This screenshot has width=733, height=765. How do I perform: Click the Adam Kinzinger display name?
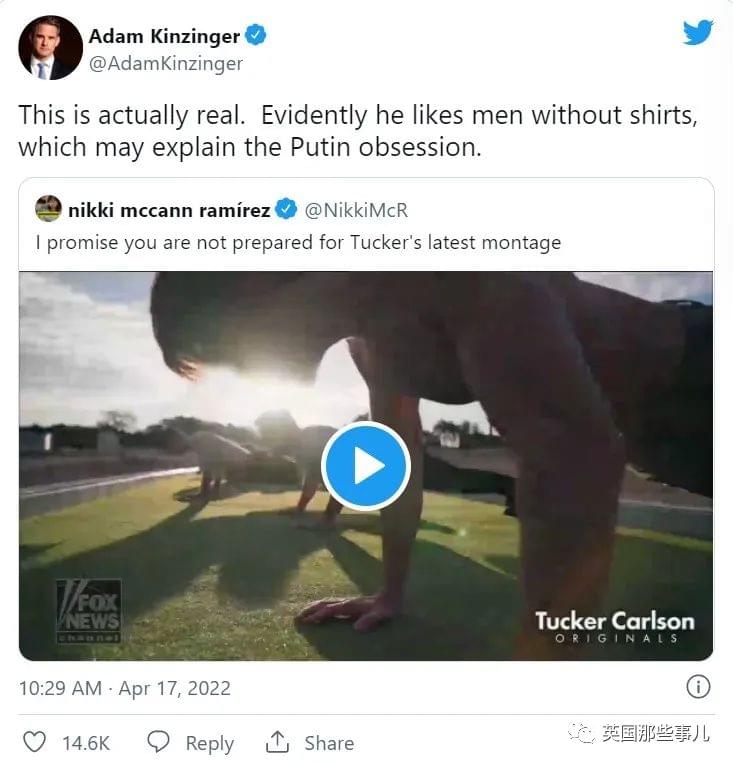pyautogui.click(x=164, y=36)
